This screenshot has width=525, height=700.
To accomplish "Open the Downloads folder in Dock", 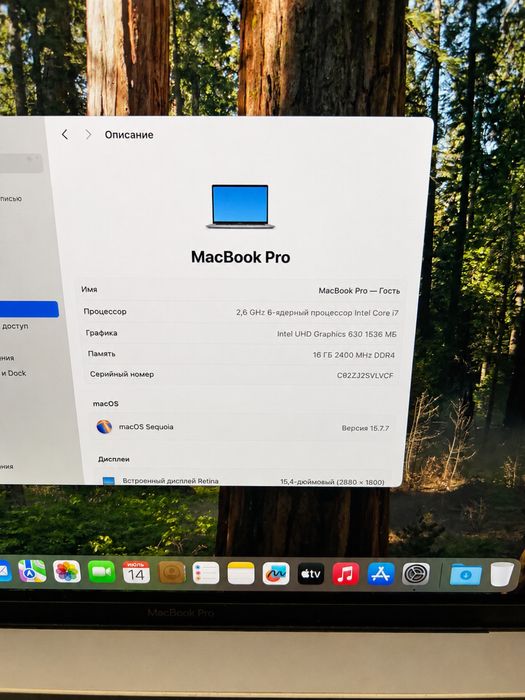I will (465, 575).
